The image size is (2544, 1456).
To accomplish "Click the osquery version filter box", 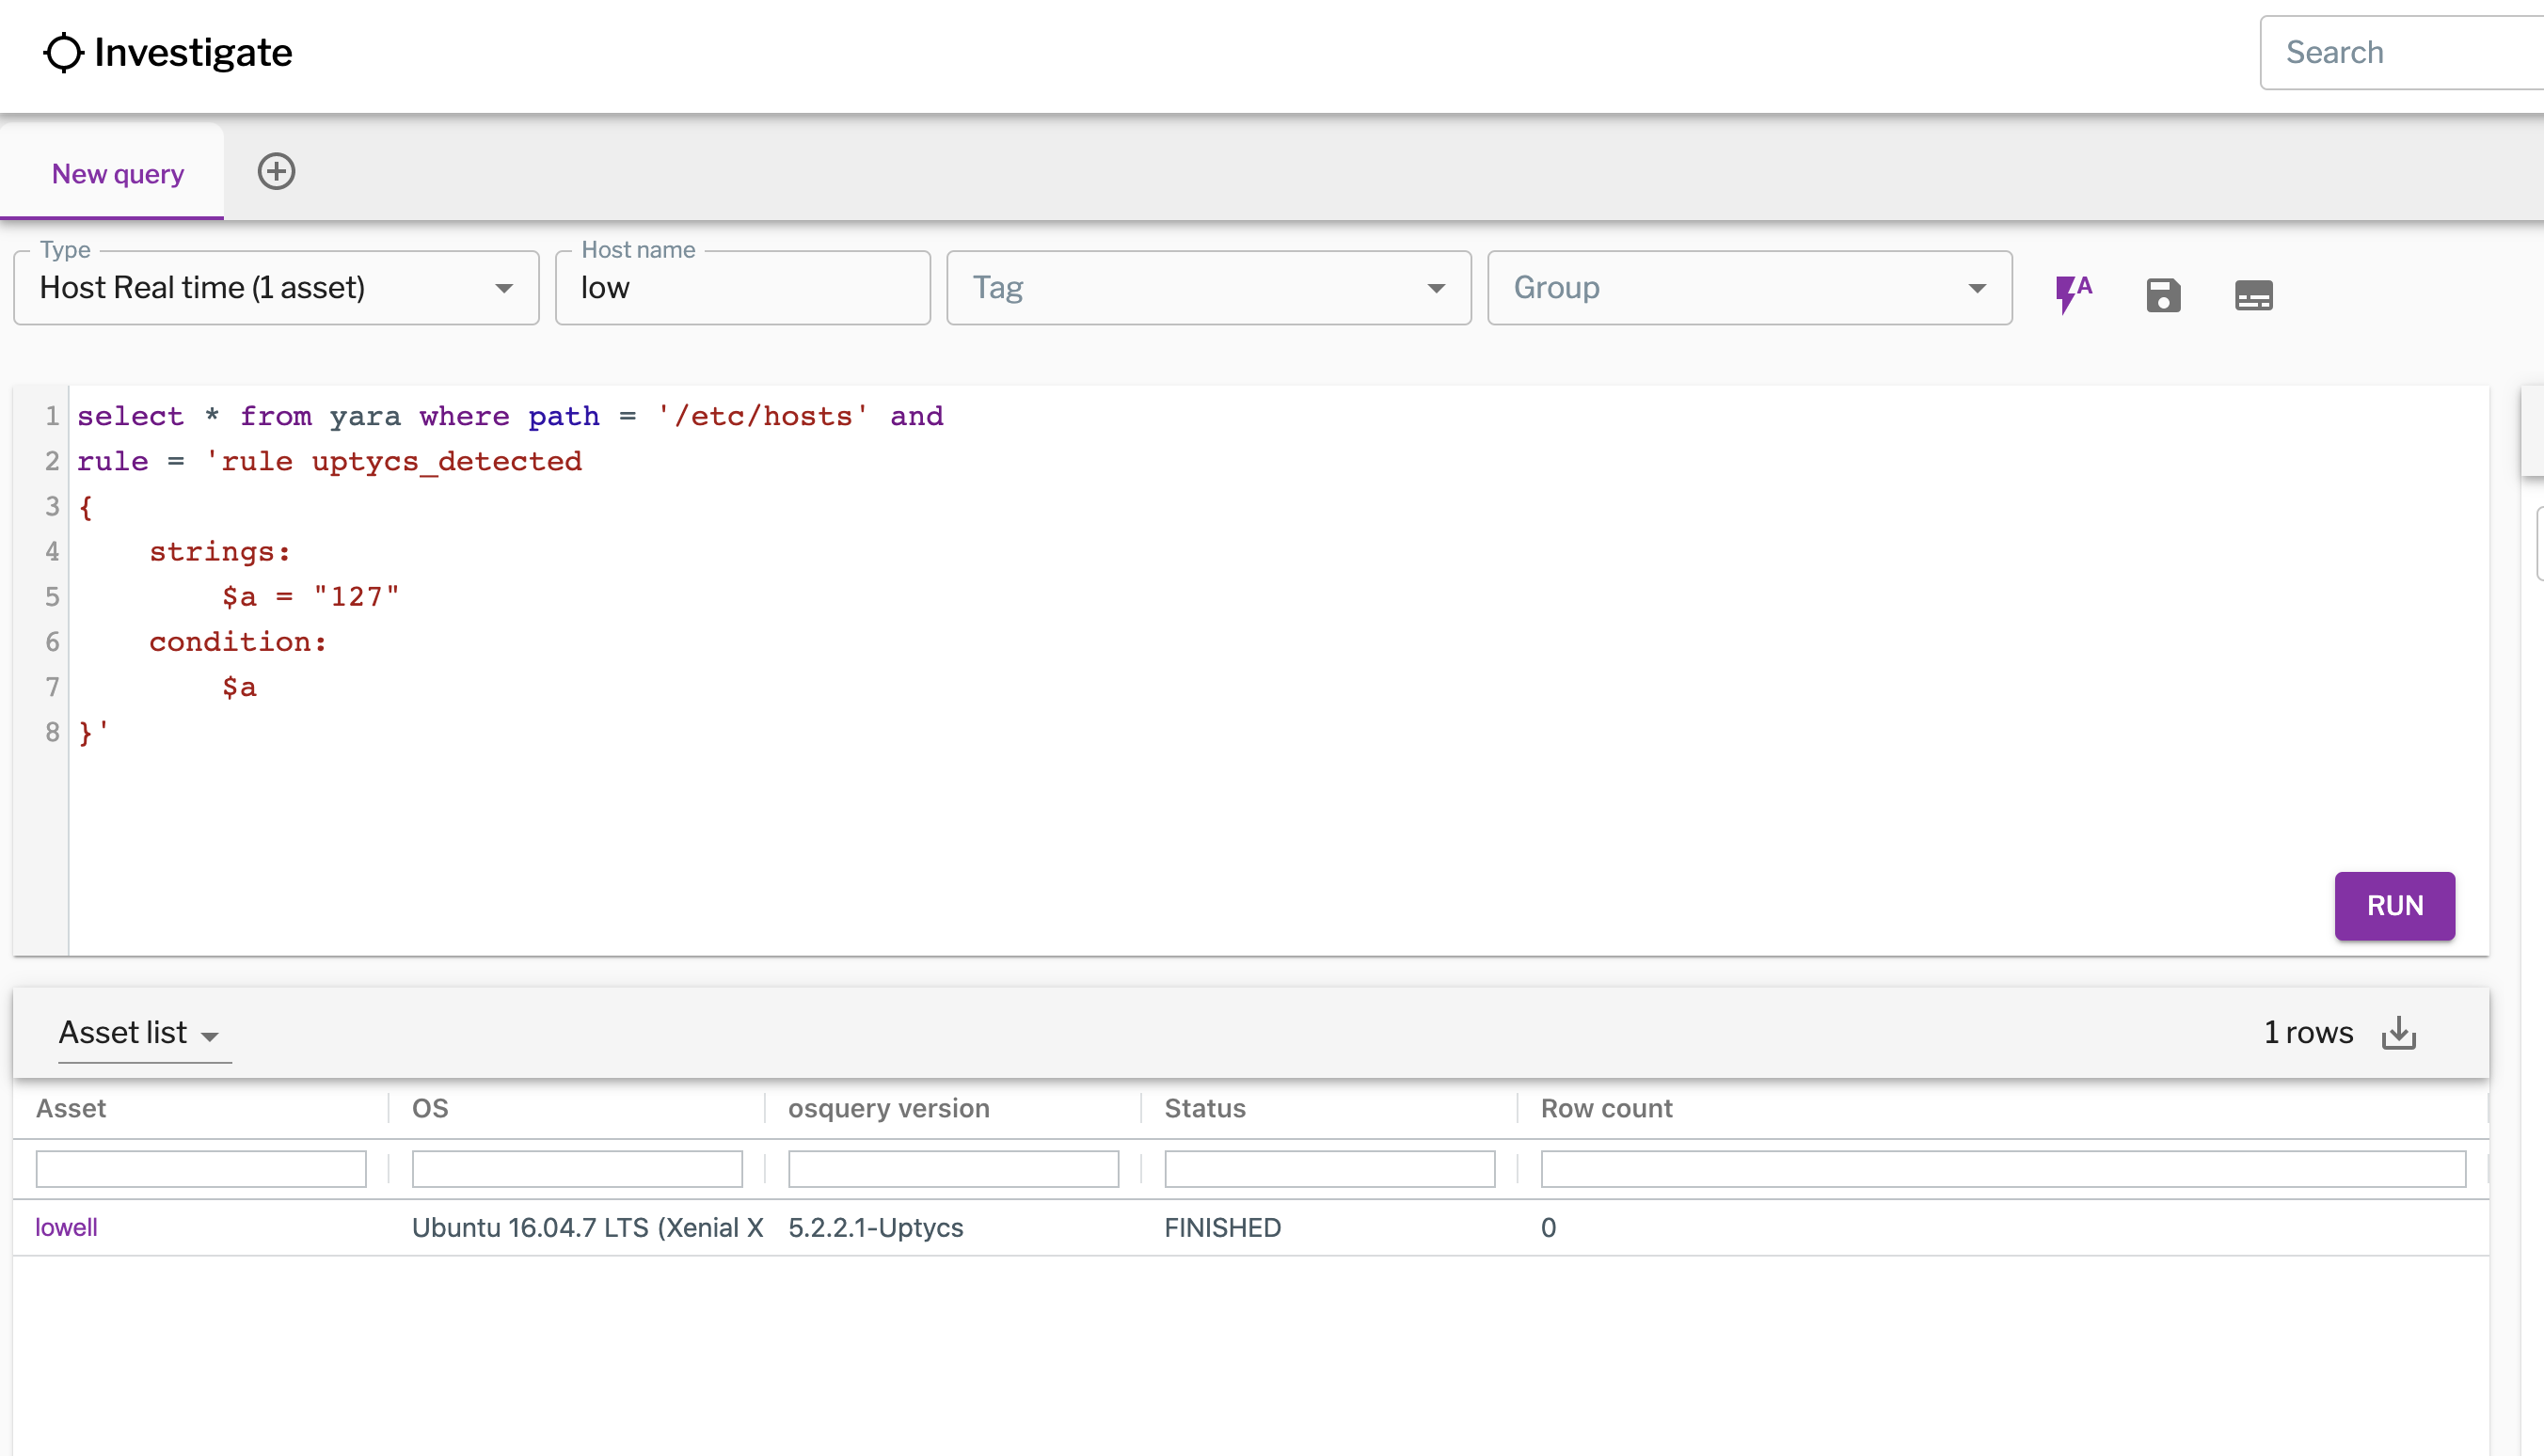I will pos(952,1168).
